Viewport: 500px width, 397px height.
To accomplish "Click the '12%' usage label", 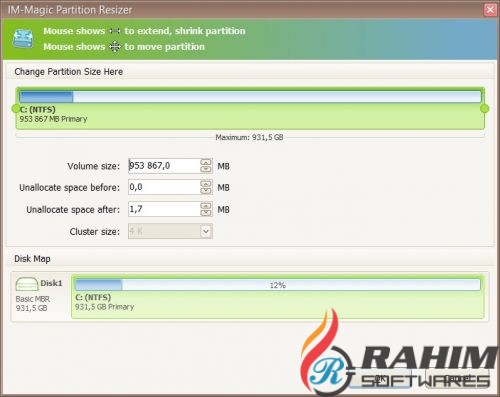I will 278,285.
